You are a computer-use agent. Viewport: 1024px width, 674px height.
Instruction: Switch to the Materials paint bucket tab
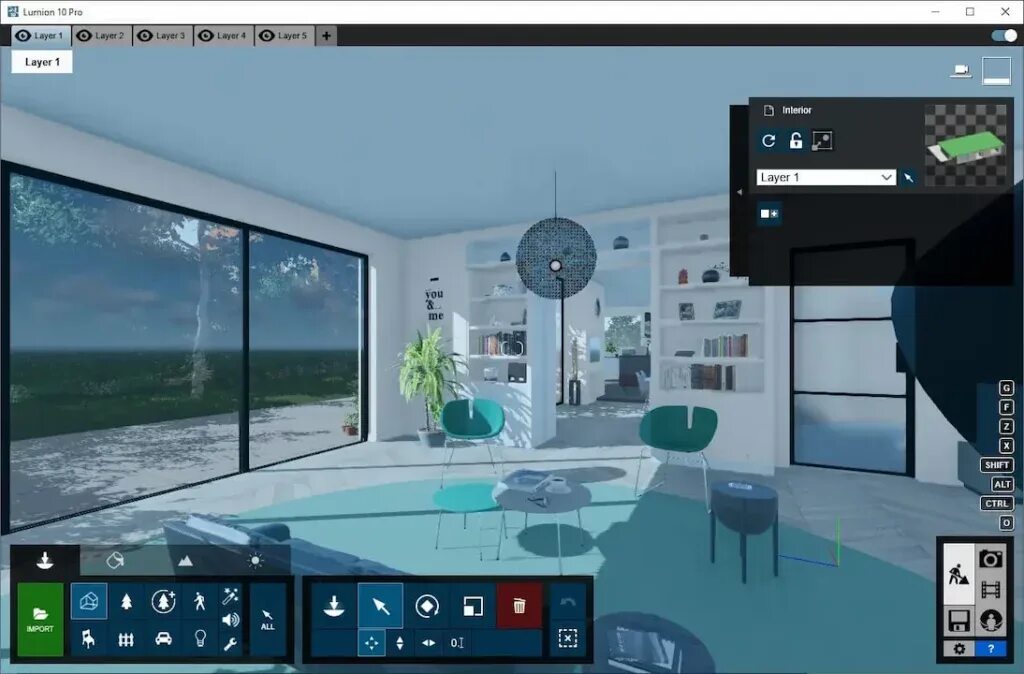[x=115, y=560]
